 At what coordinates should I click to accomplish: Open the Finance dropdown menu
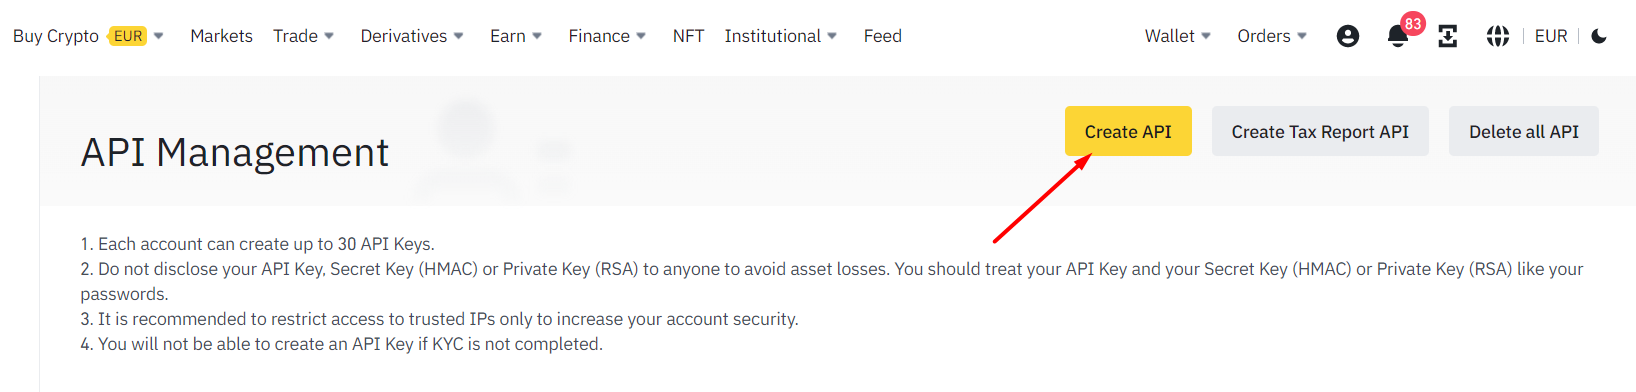click(607, 36)
